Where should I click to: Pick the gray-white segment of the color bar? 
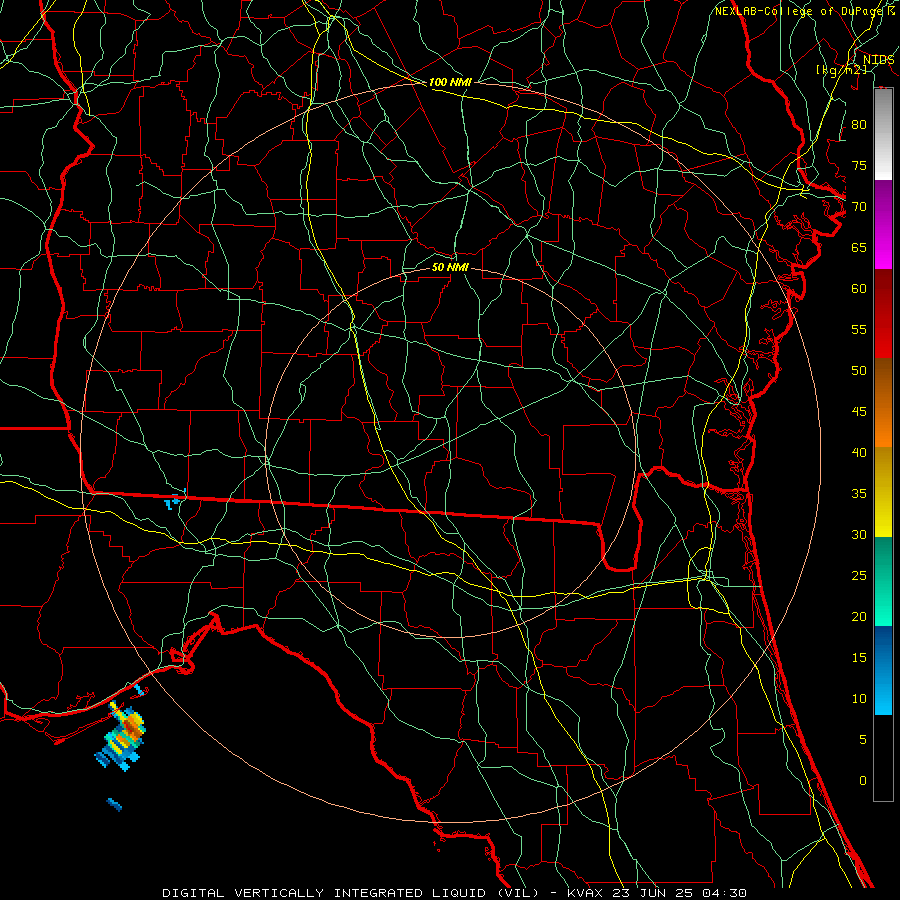click(x=883, y=134)
